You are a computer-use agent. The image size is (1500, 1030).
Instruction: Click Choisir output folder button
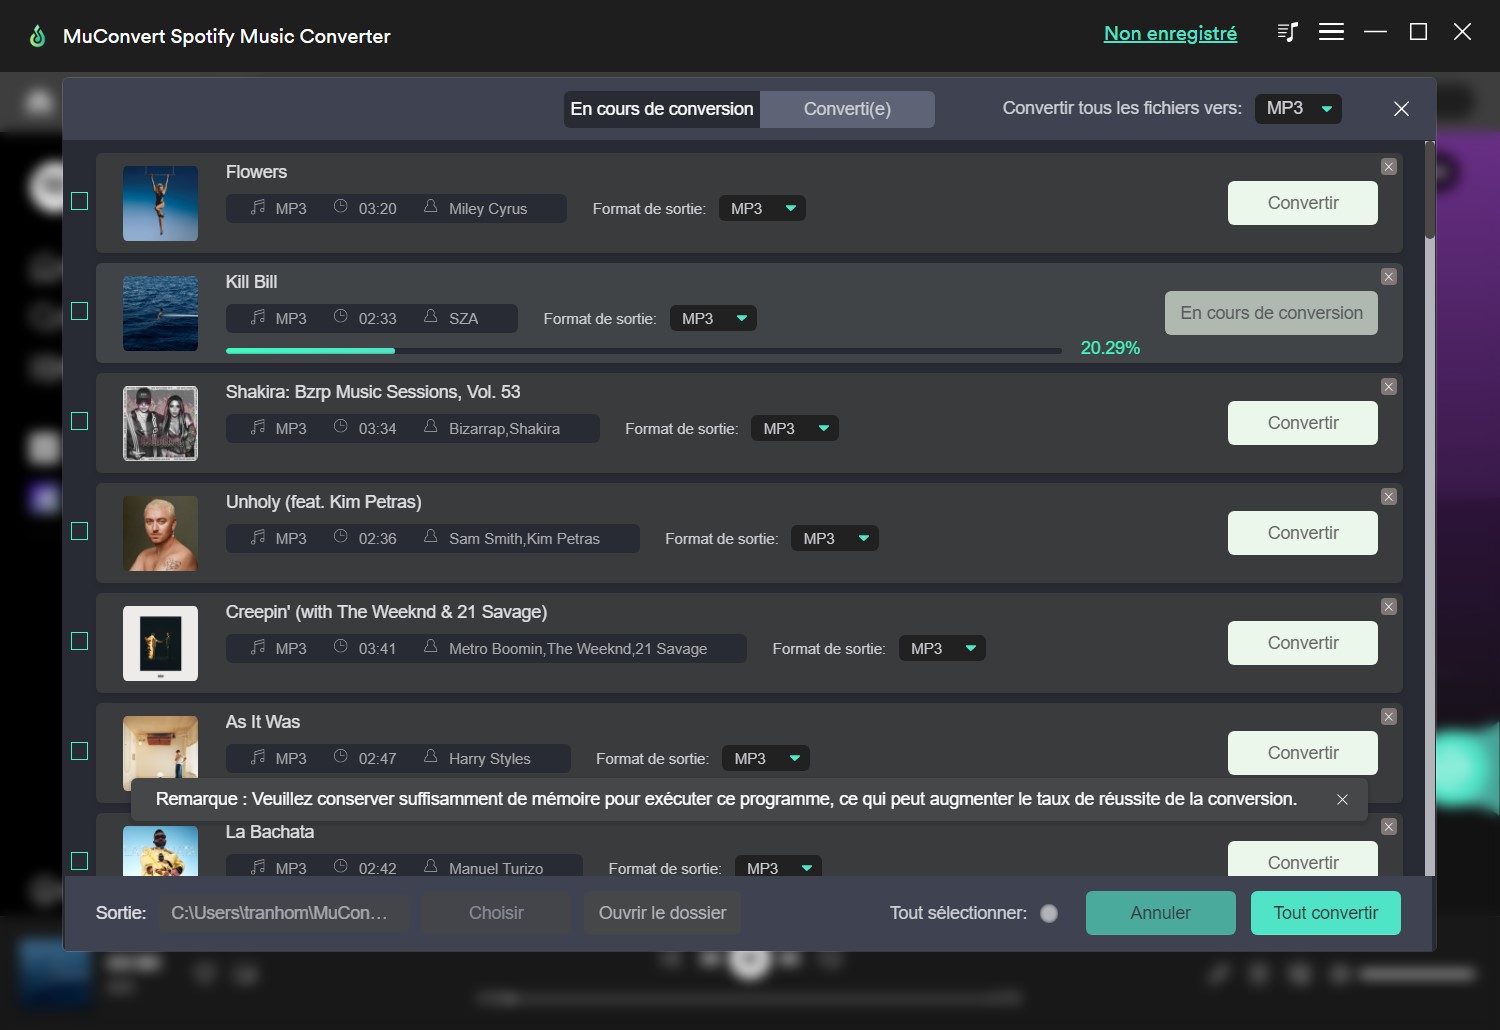[496, 913]
